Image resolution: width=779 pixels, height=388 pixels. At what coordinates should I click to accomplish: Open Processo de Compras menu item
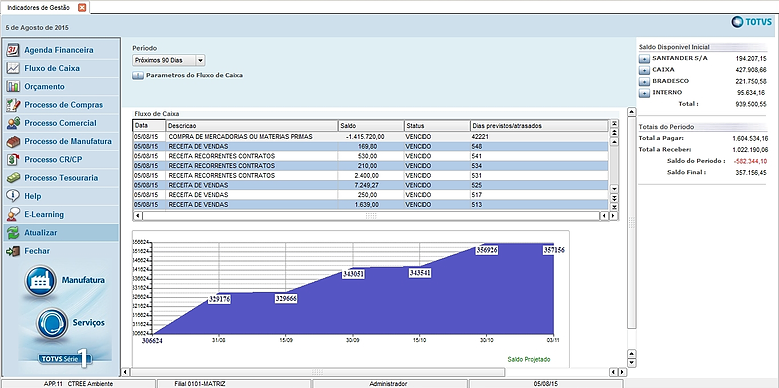pyautogui.click(x=61, y=105)
